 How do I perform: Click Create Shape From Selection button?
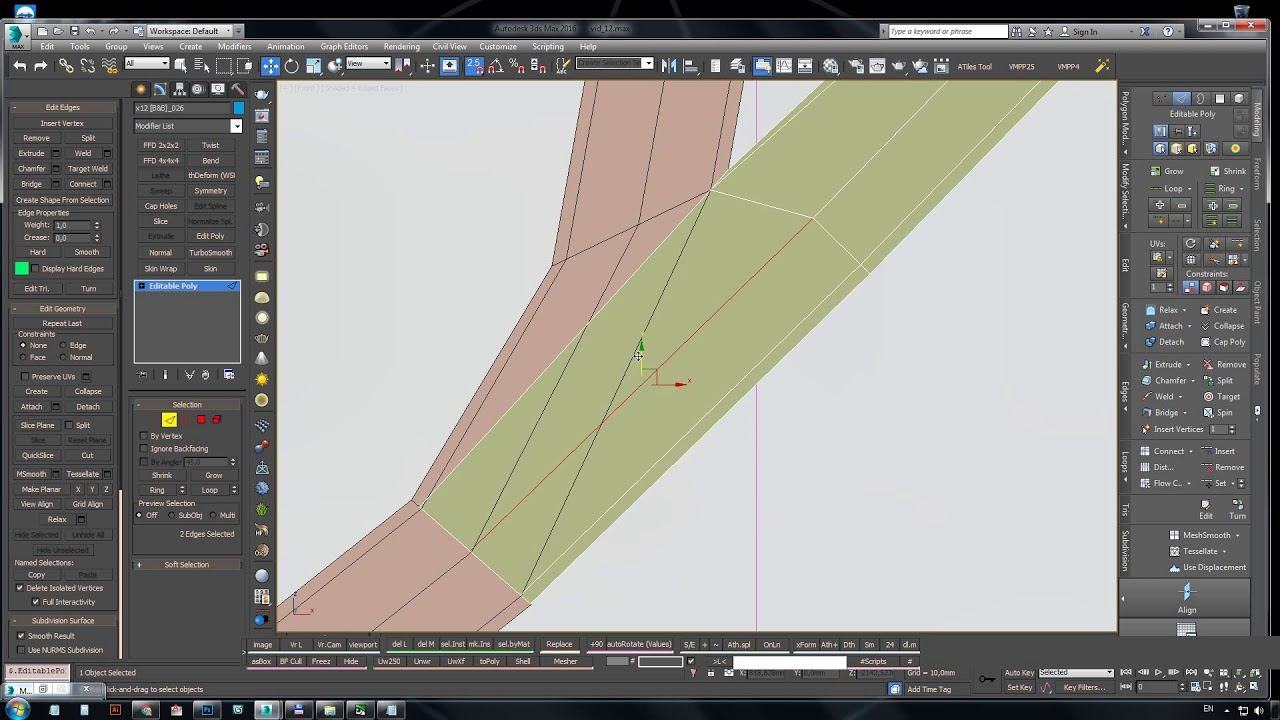(62, 200)
